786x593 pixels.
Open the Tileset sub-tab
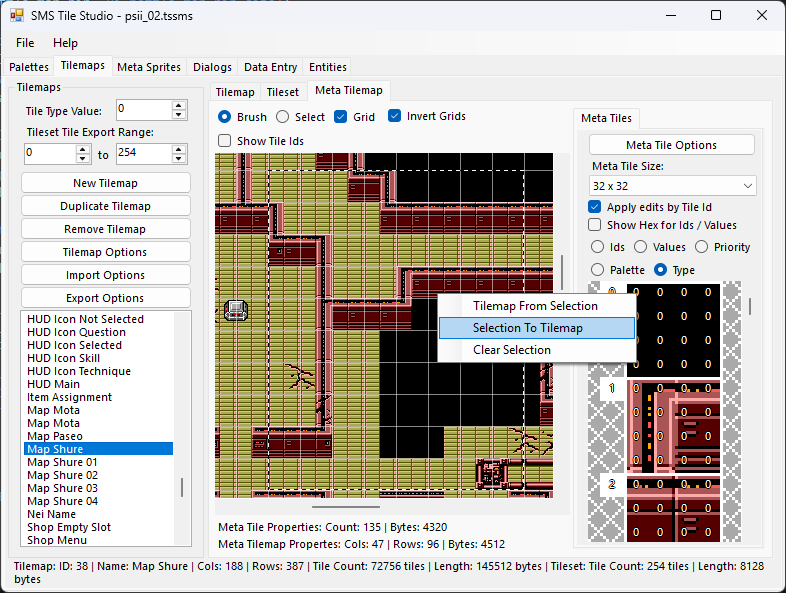pos(283,92)
